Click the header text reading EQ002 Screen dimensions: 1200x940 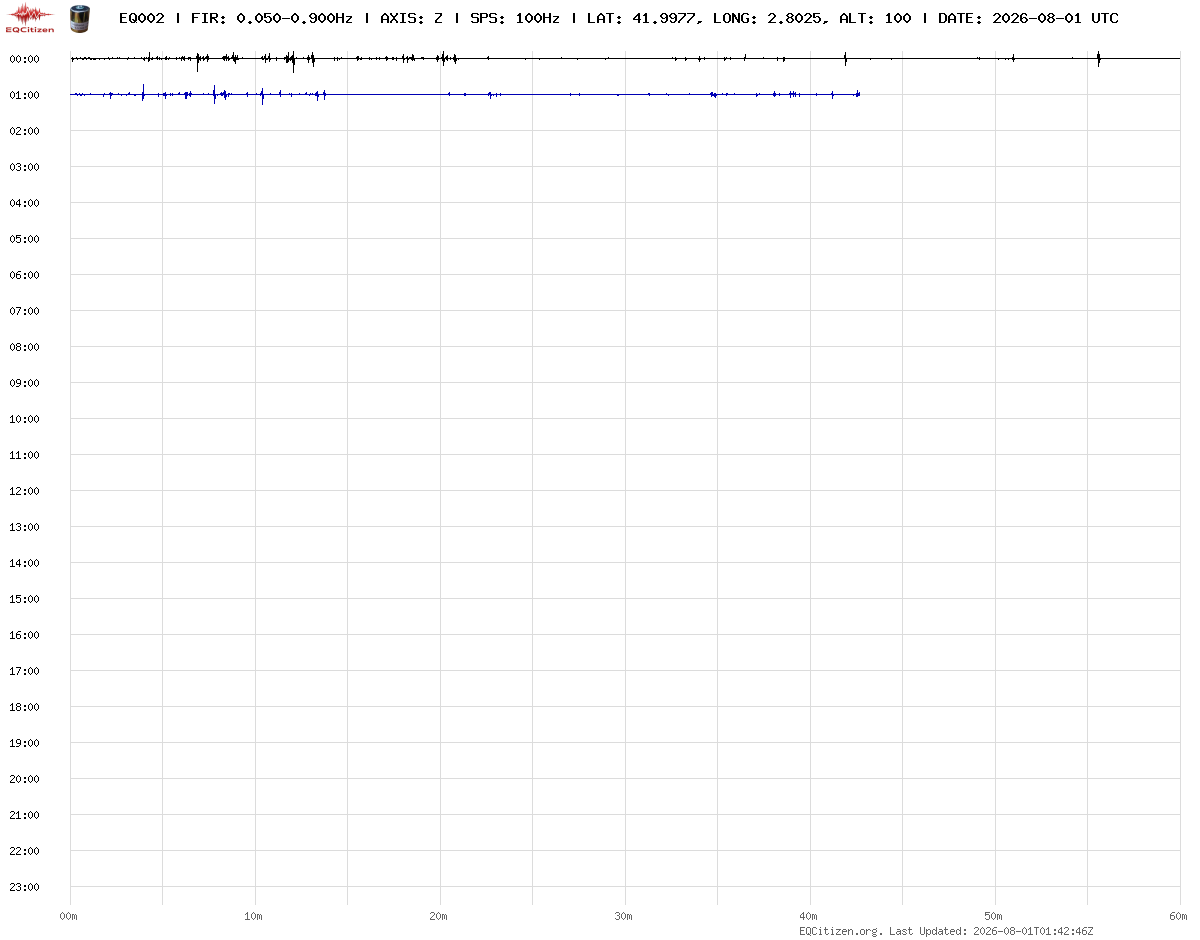click(141, 18)
